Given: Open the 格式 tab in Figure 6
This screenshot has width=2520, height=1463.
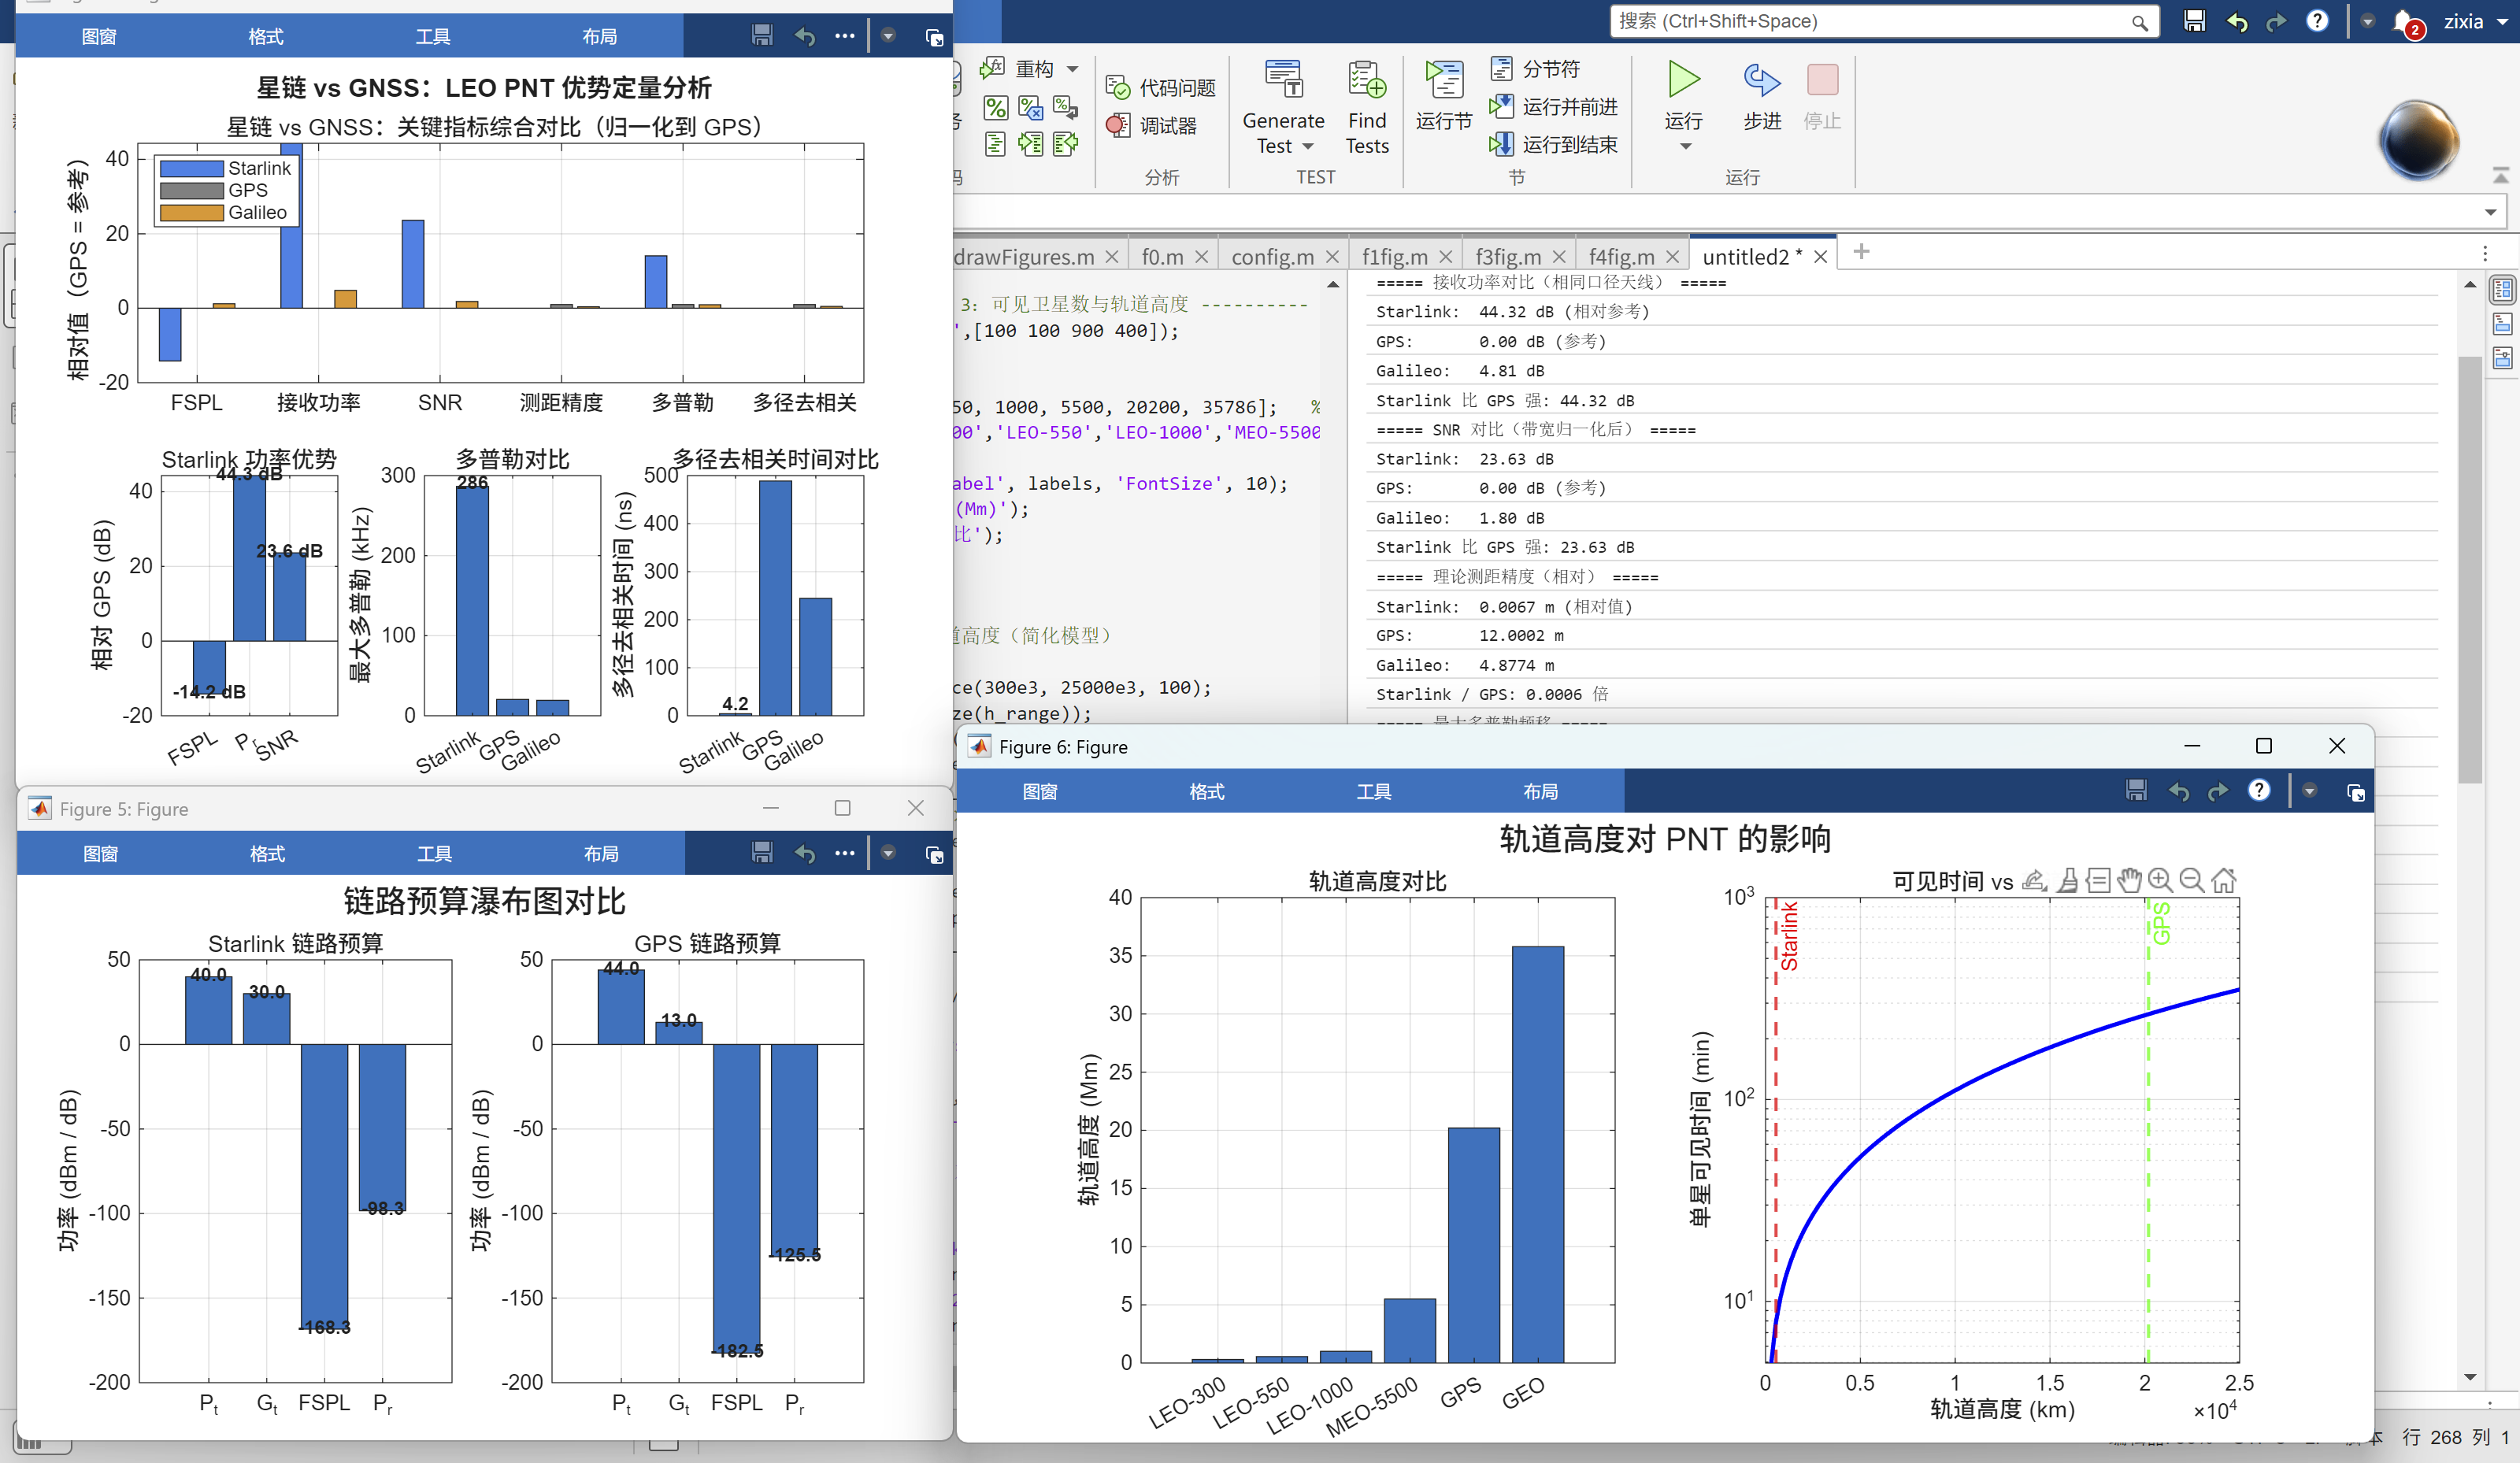Looking at the screenshot, I should (1207, 791).
